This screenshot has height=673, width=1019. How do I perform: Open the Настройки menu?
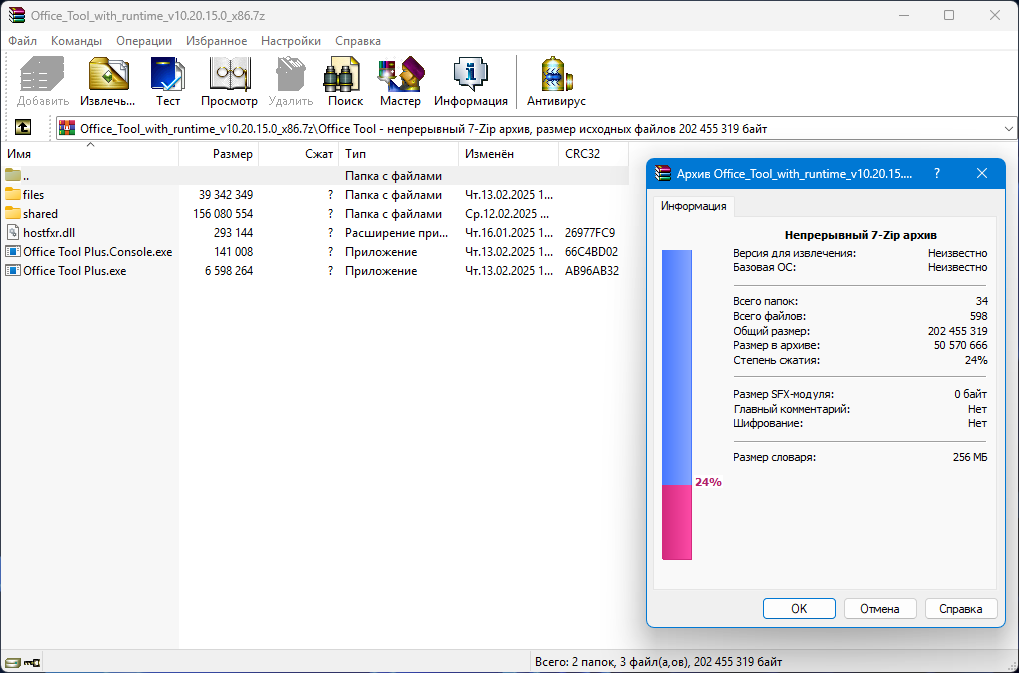coord(290,41)
